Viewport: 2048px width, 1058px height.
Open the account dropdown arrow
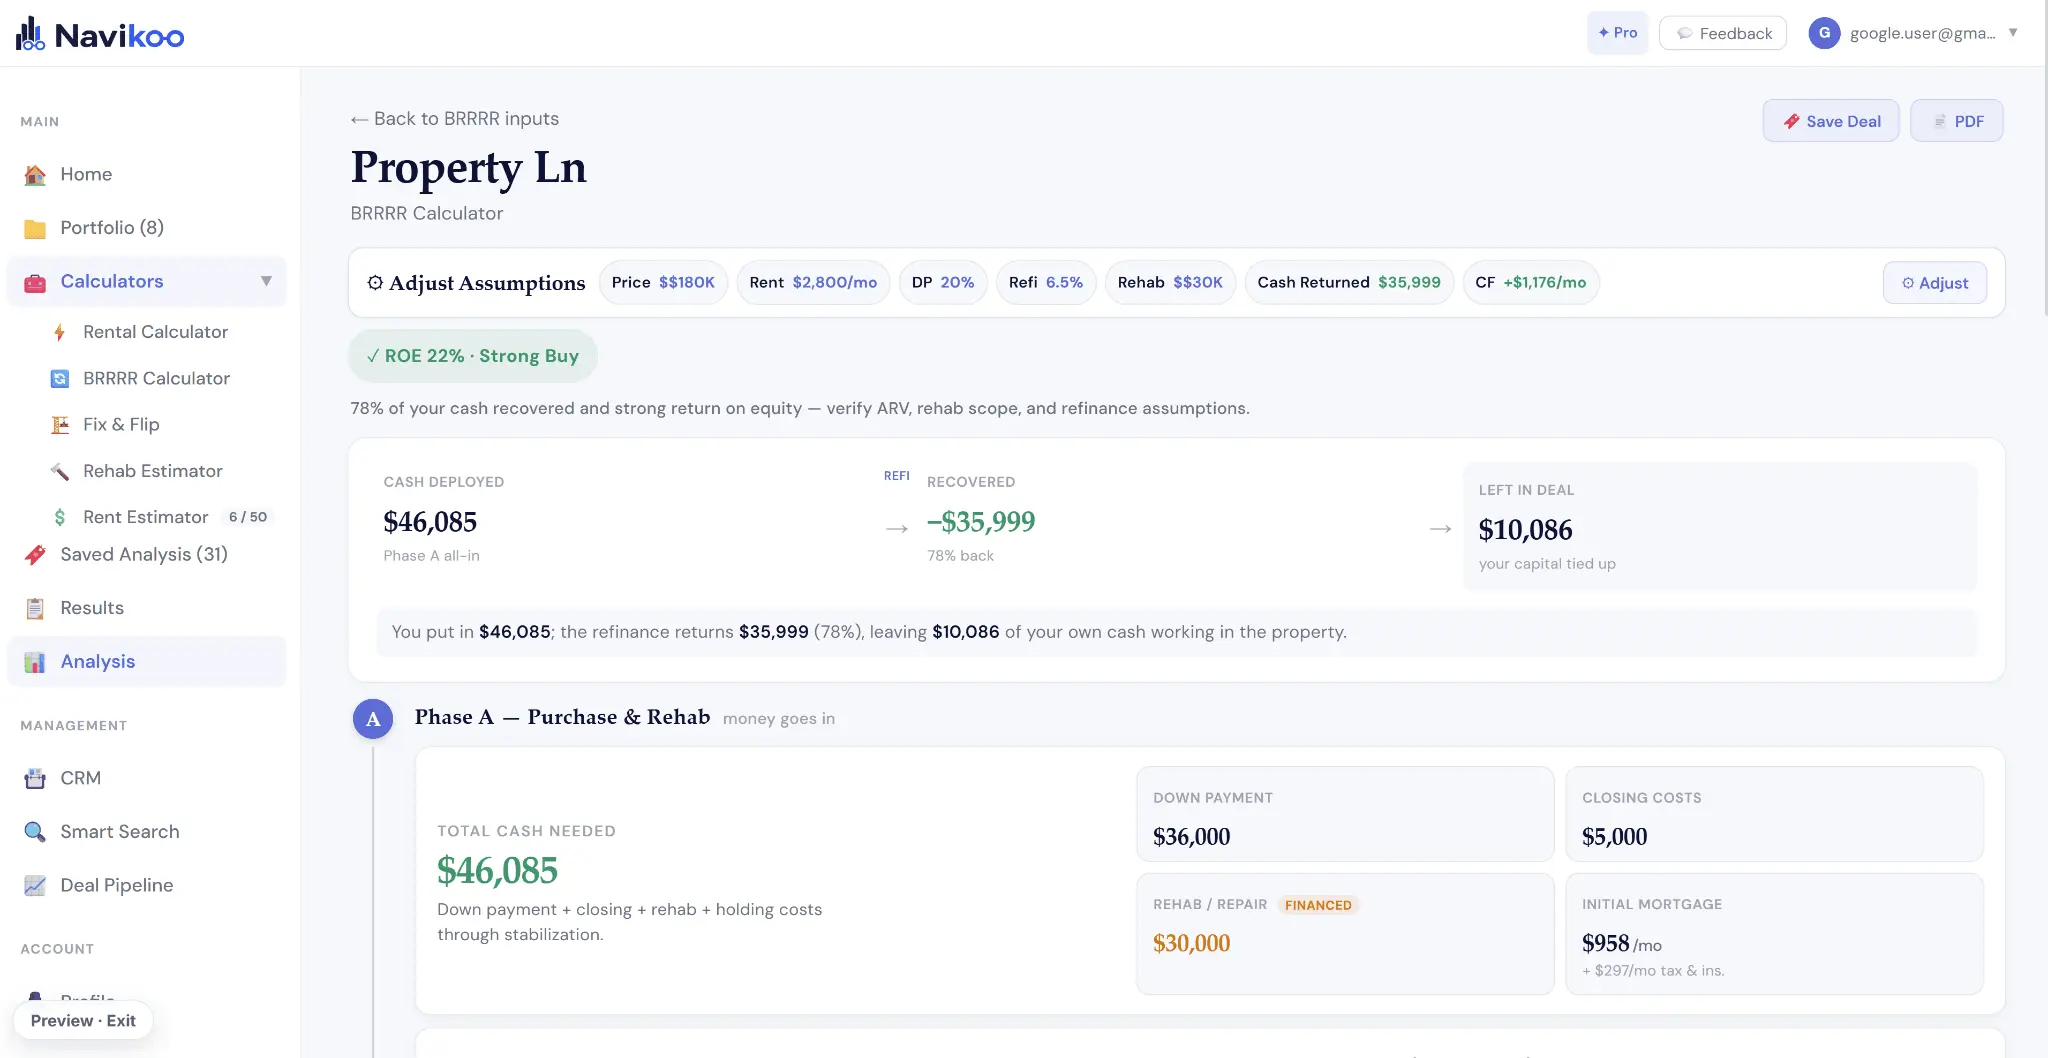(2013, 33)
